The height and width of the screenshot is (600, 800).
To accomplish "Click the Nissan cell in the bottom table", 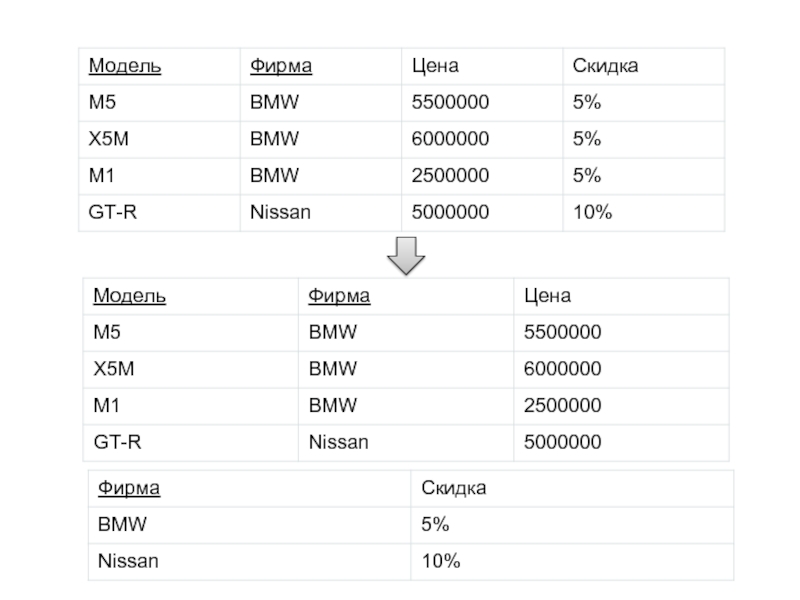I will (128, 562).
